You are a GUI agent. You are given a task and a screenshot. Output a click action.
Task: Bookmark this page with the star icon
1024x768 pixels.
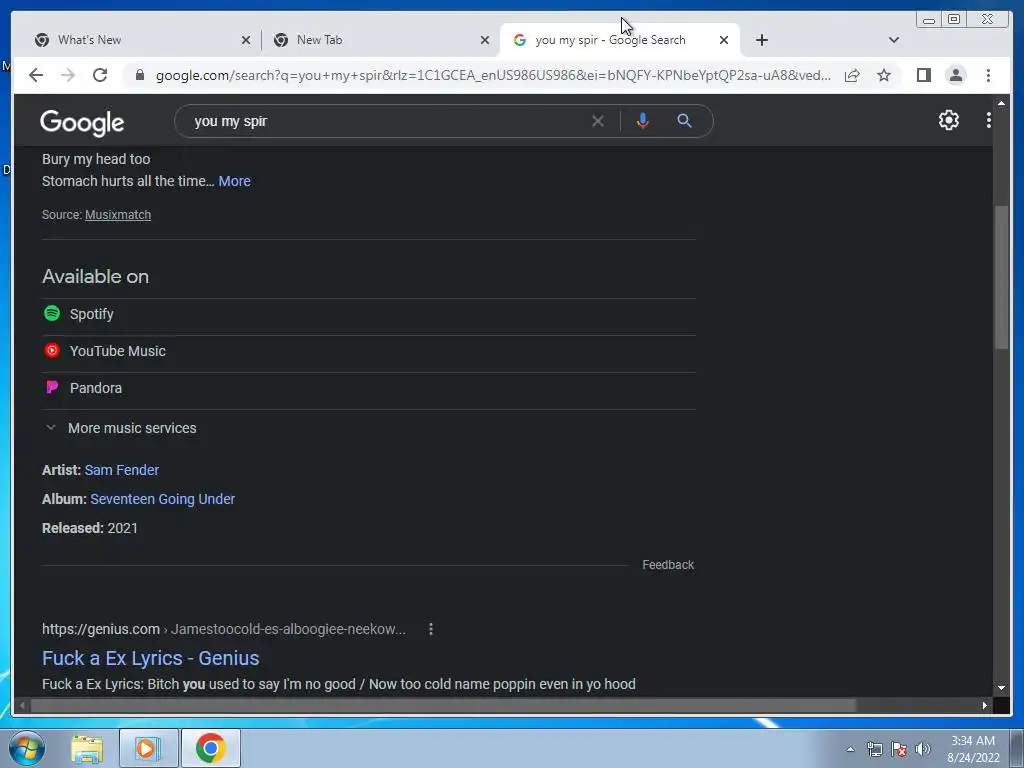pyautogui.click(x=884, y=75)
